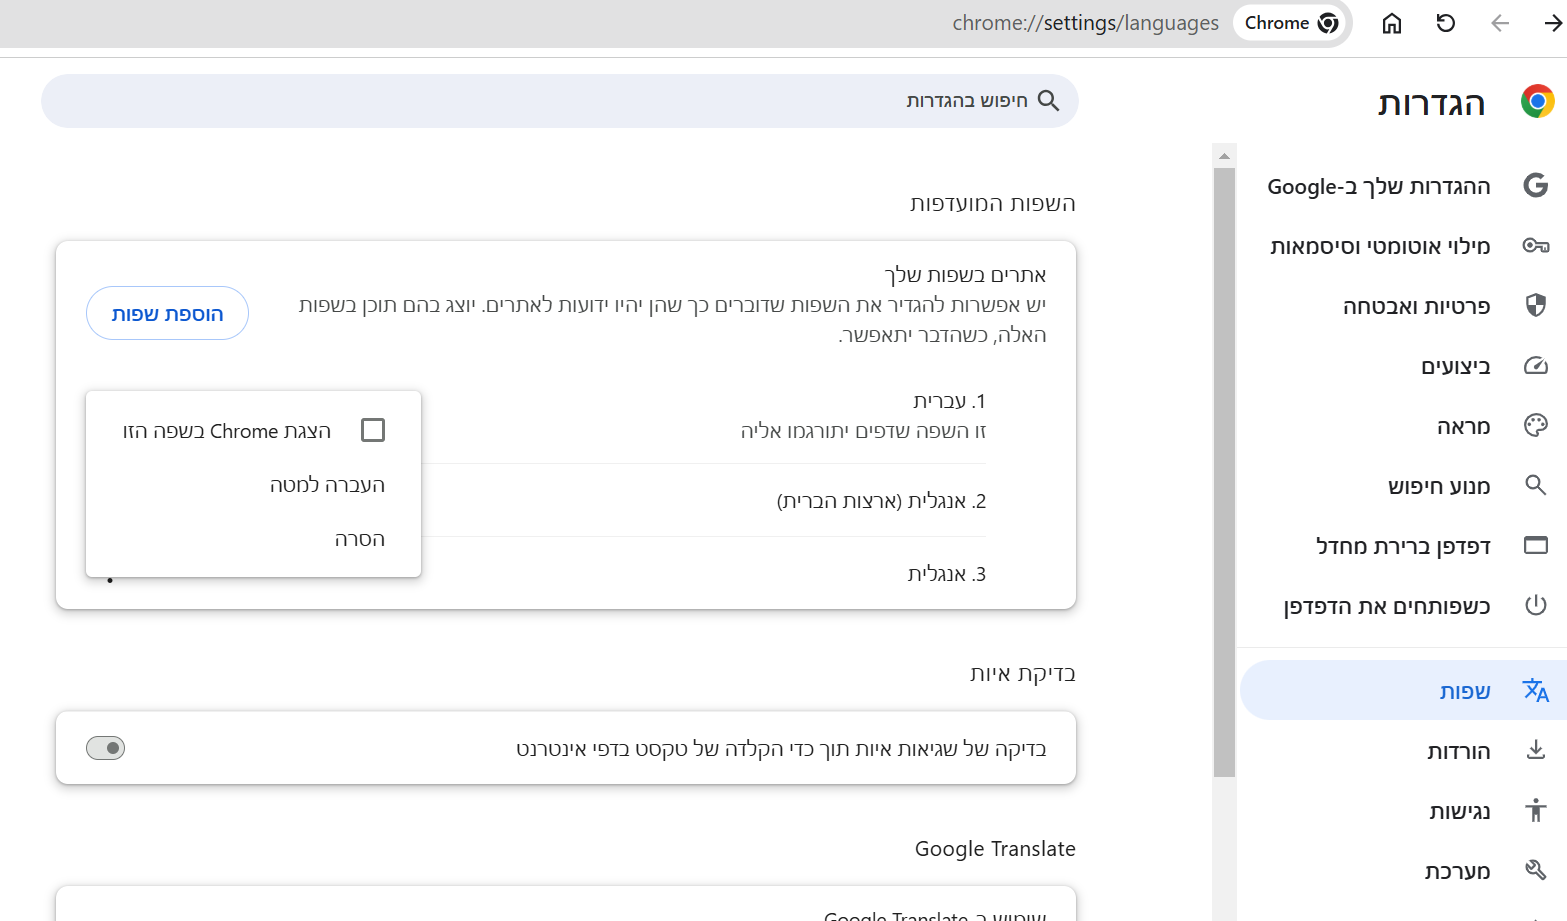Open privacy and security shield icon
Image resolution: width=1567 pixels, height=921 pixels.
pos(1535,306)
